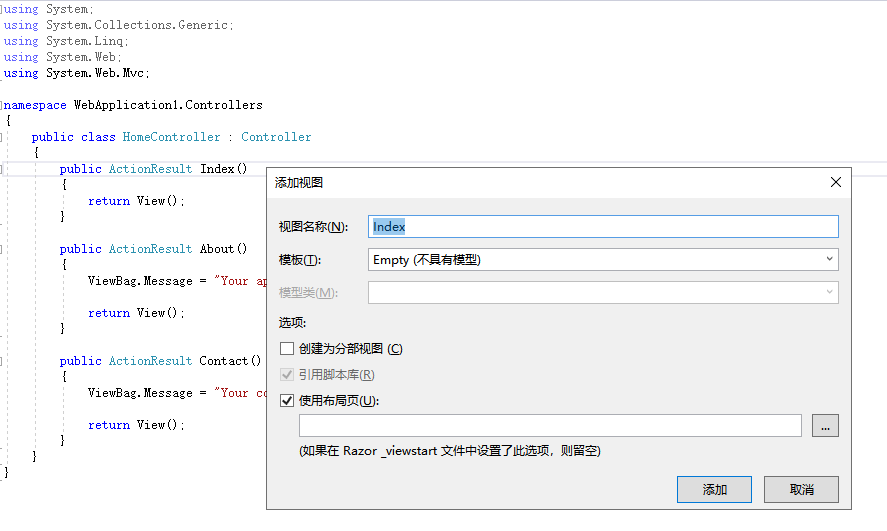Click the layout page path field

tap(550, 426)
